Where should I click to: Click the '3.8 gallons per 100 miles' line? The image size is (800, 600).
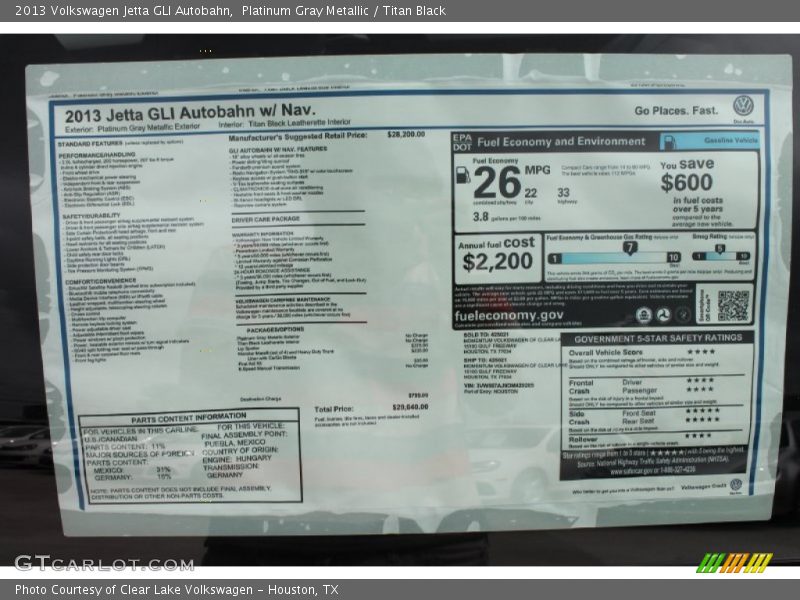click(506, 217)
